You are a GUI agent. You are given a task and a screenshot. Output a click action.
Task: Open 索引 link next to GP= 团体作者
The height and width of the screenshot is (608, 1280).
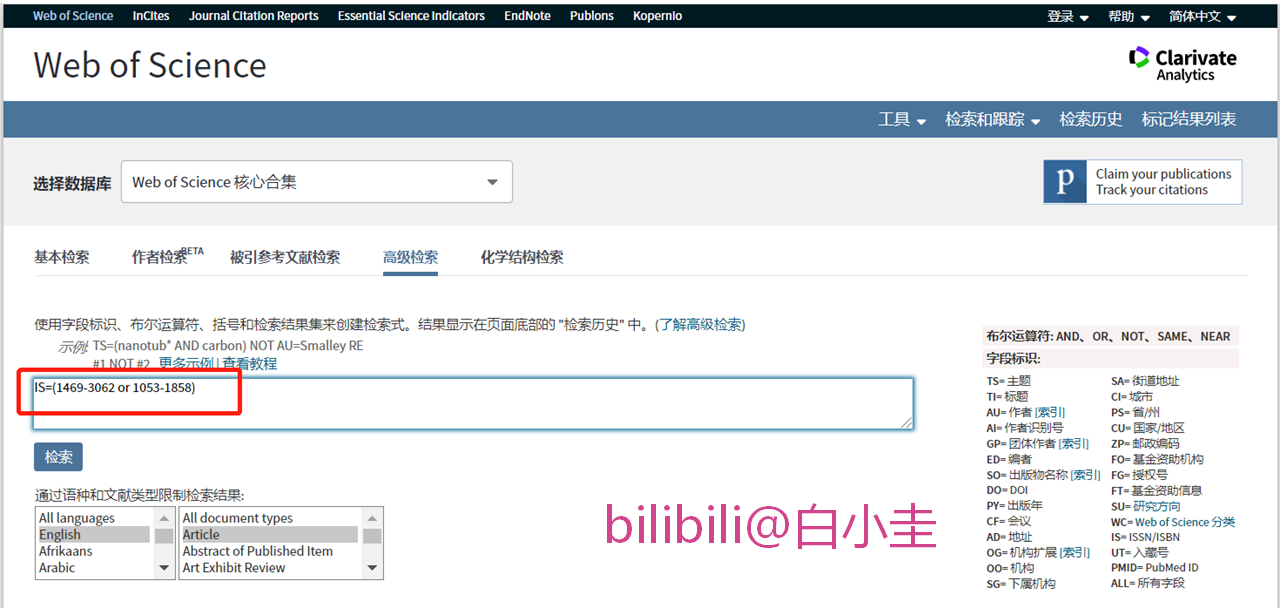[x=1075, y=443]
